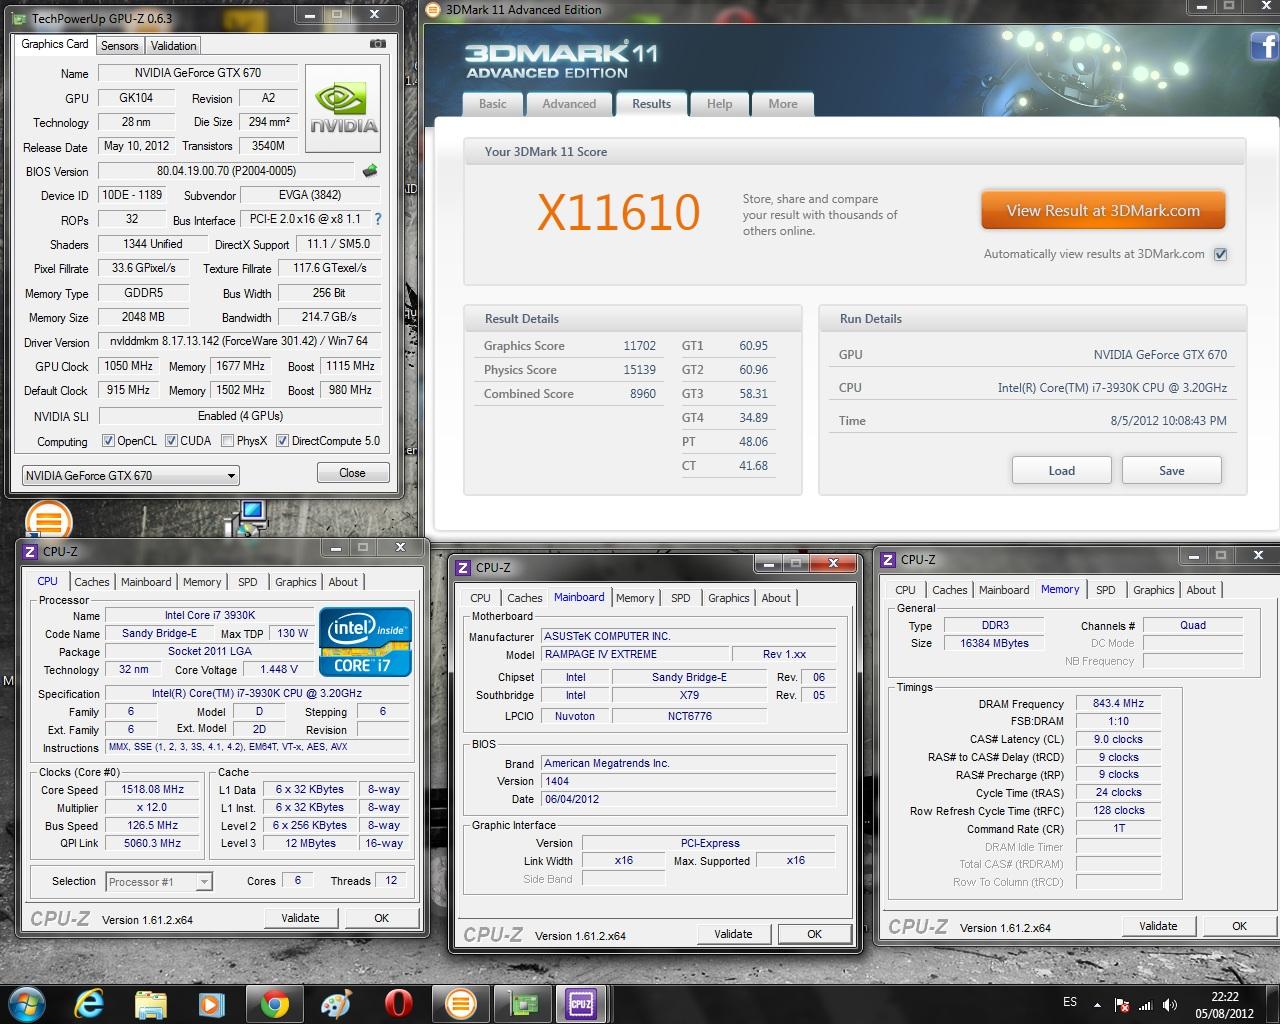Switch to Google Chrome in the taskbar
Image resolution: width=1280 pixels, height=1024 pixels.
275,1004
